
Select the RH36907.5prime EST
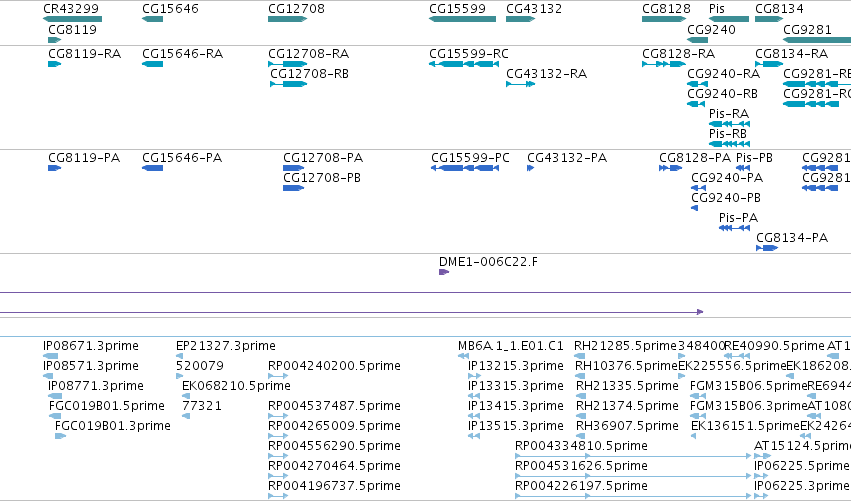click(x=581, y=436)
